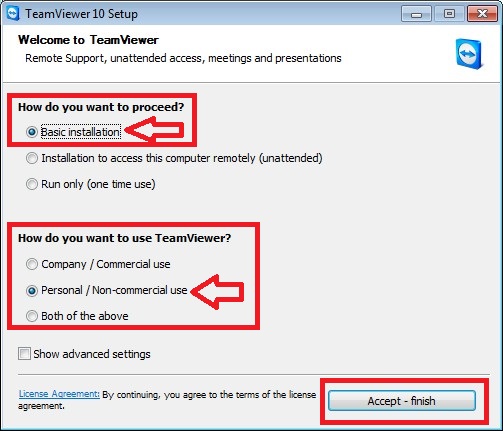Click the red arrow beside Personal / Non-commercial use
The image size is (503, 431).
point(217,291)
